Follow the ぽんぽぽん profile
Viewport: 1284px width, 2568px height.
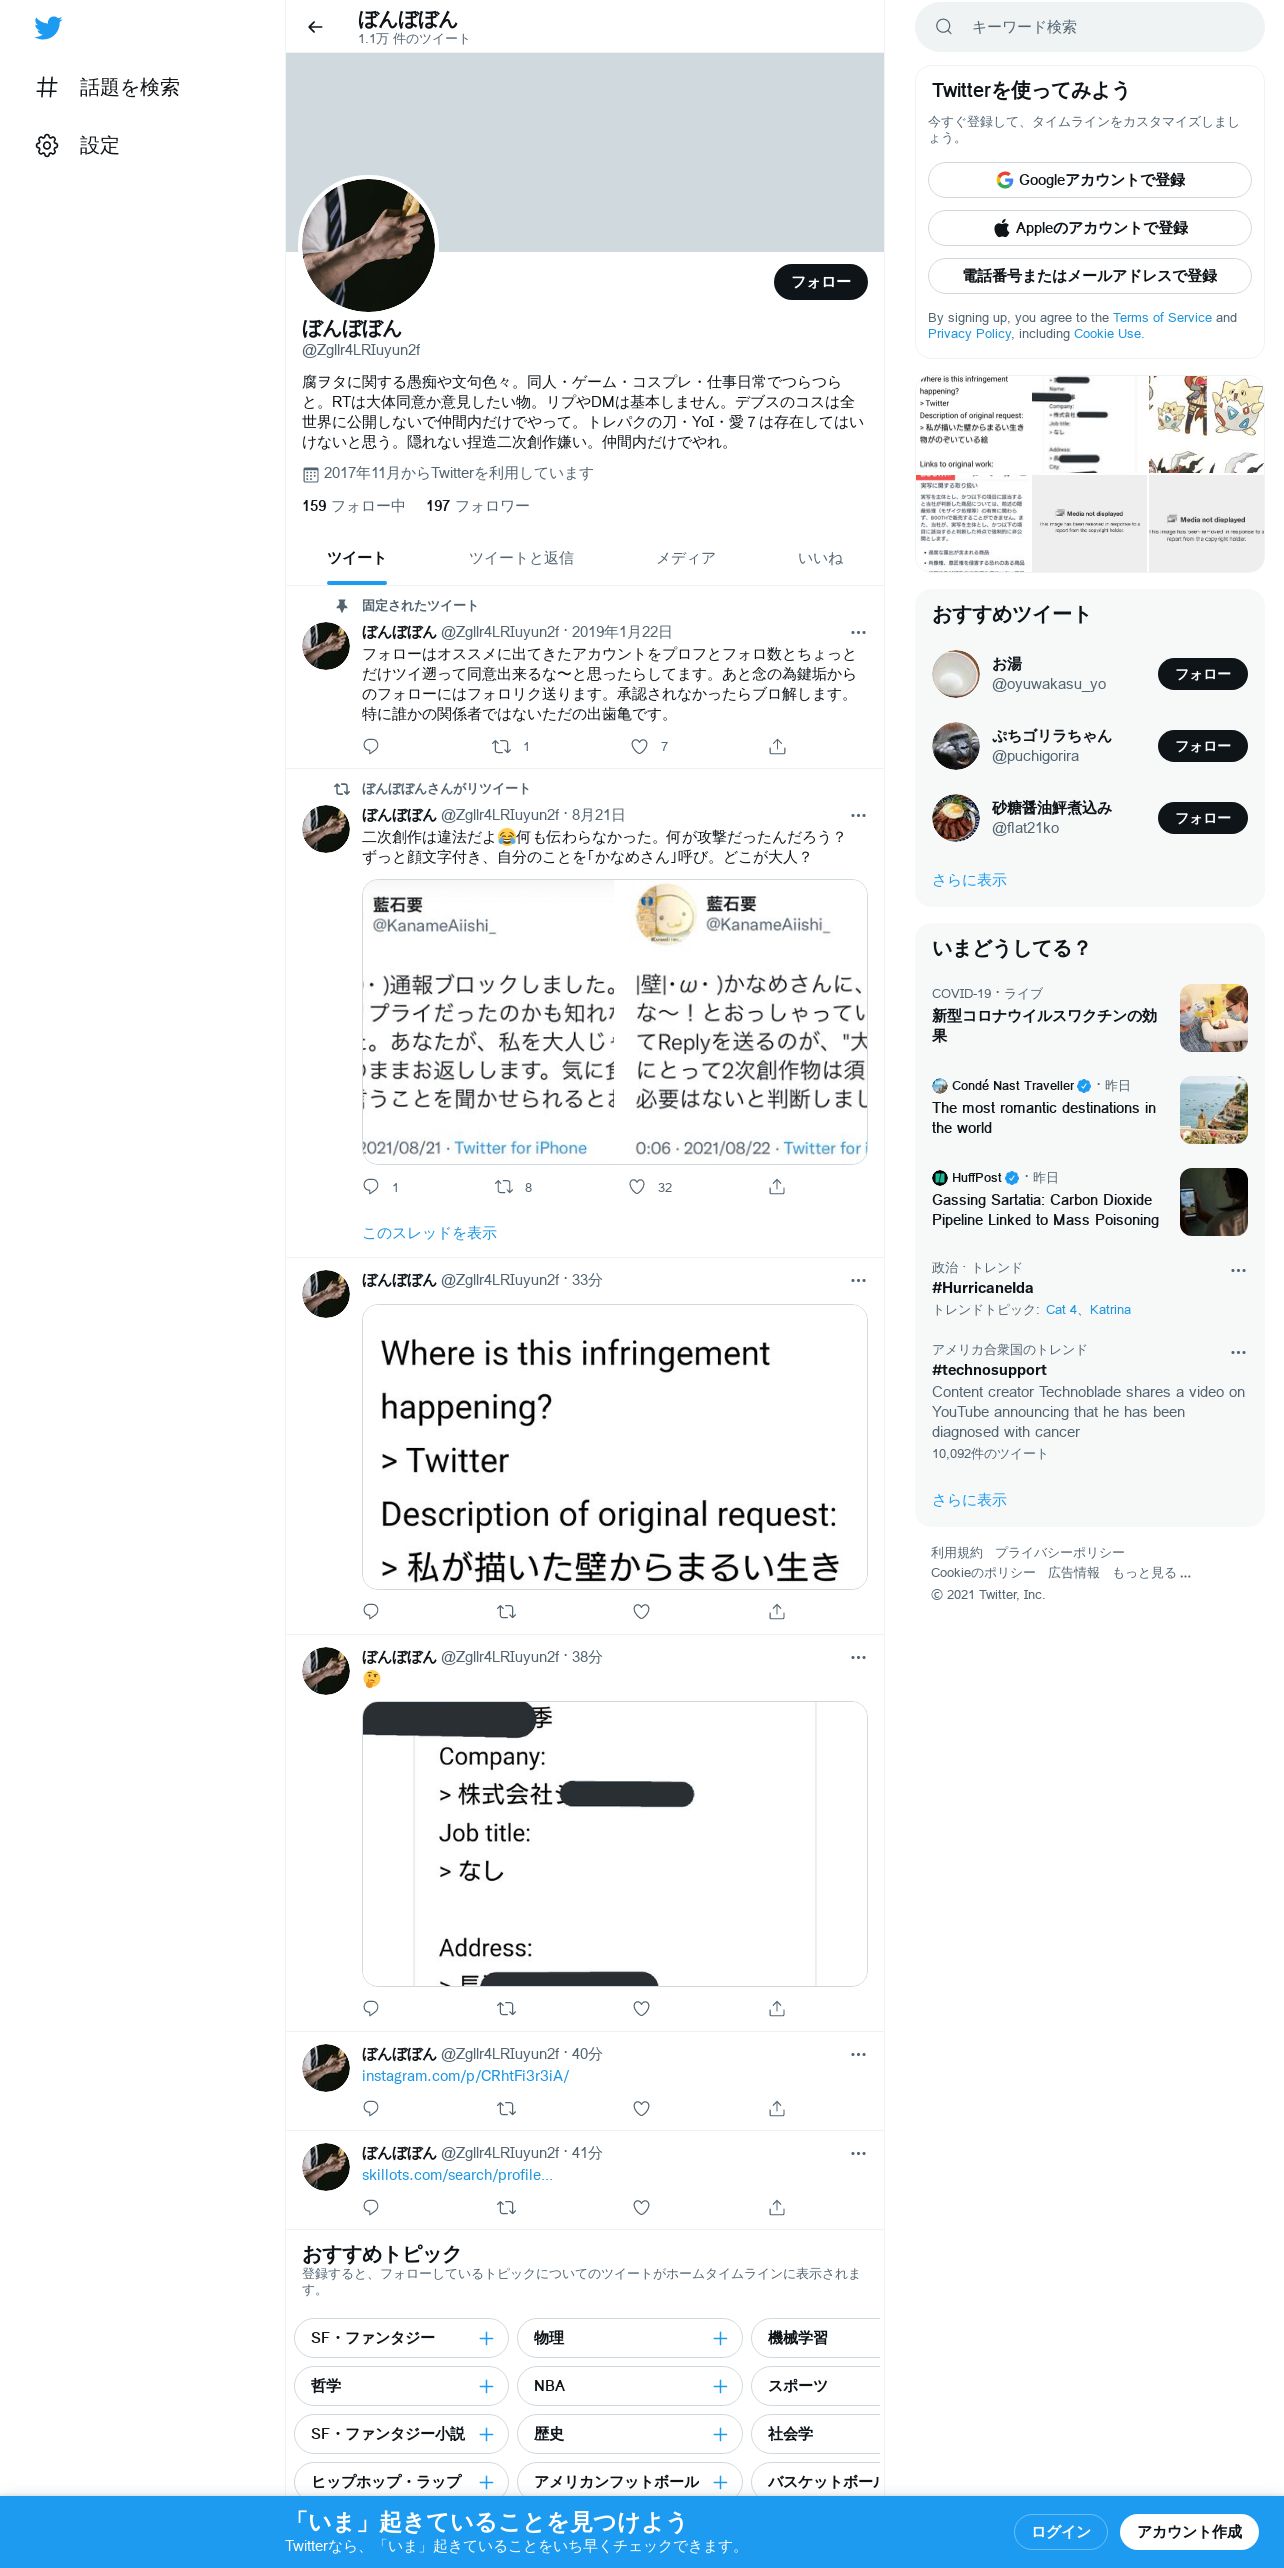coord(821,282)
